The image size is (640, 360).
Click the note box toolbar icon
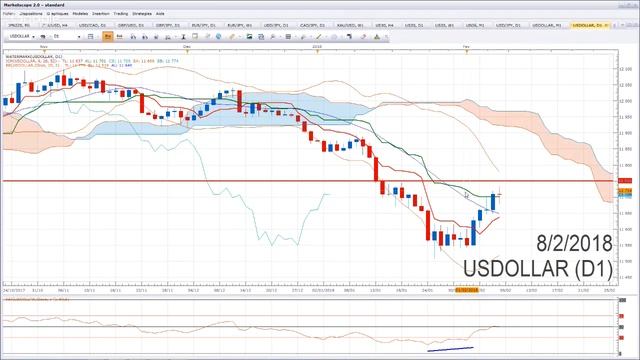click(x=195, y=37)
